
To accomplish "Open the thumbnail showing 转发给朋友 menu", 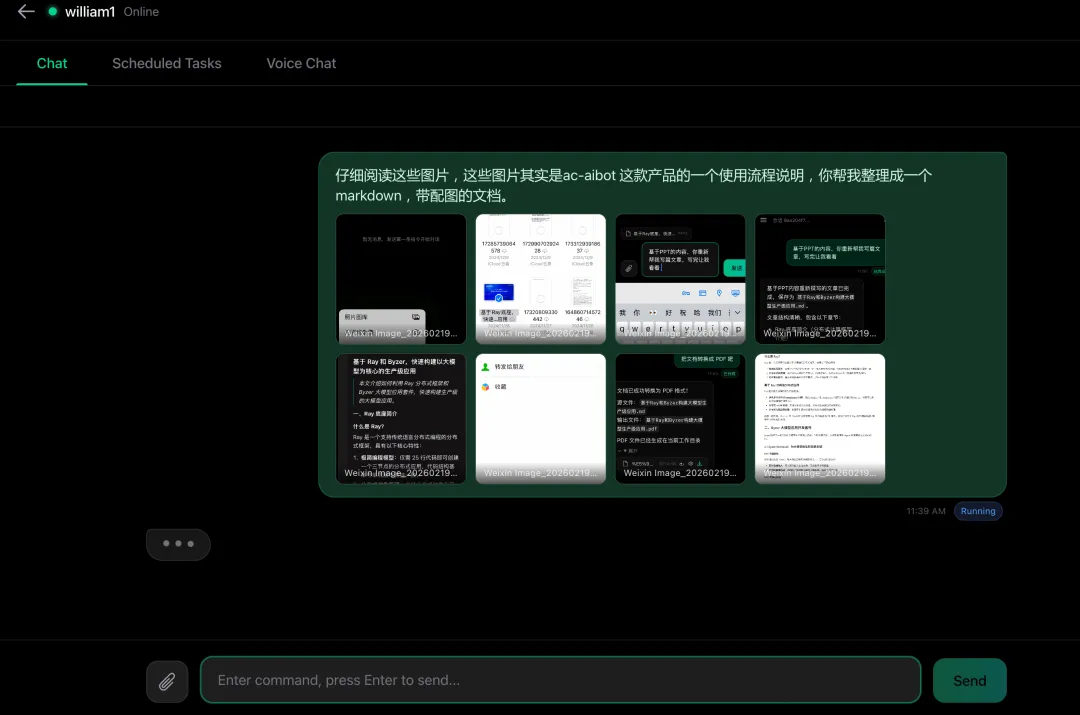I will click(x=541, y=419).
